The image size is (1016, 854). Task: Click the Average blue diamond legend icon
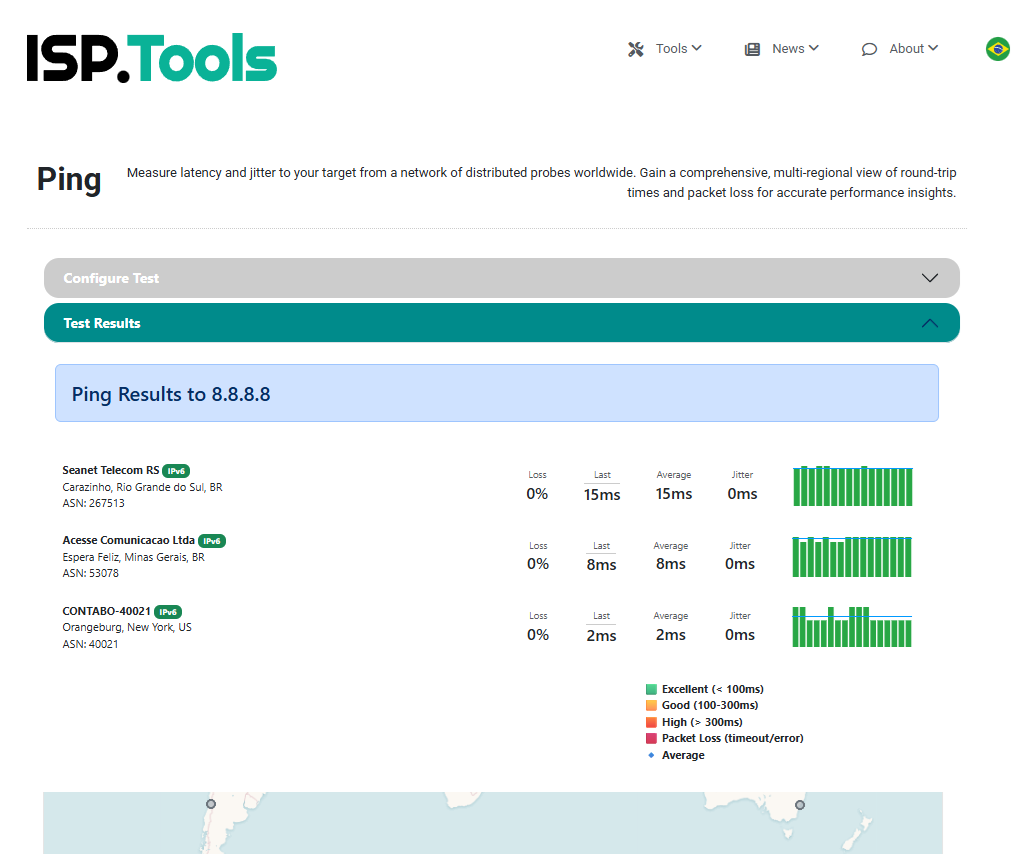[652, 755]
